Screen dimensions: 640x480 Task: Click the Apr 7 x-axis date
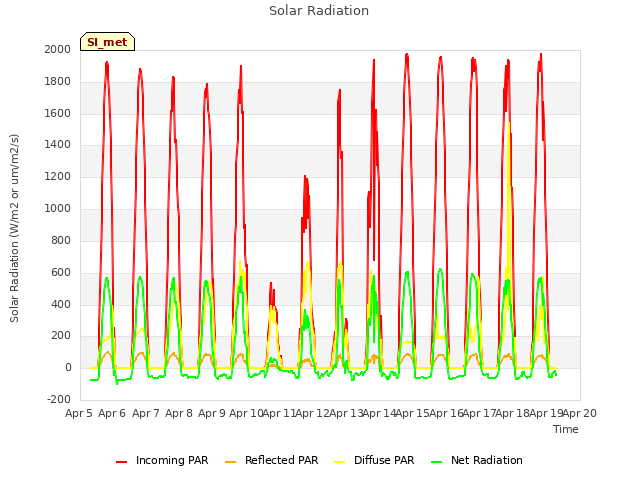145,413
